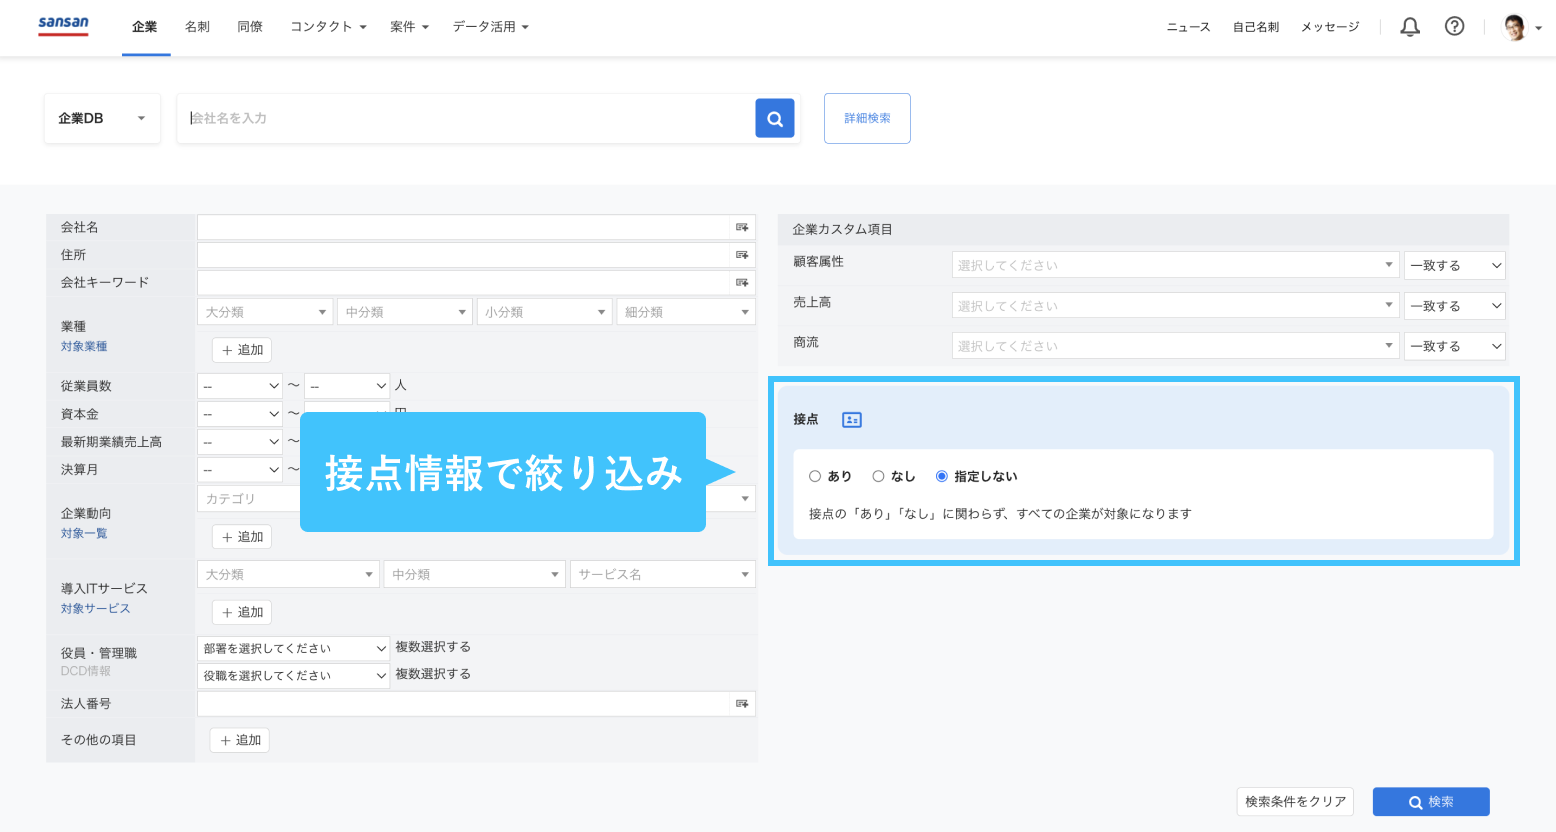Switch to the 同僚 tab
The height and width of the screenshot is (832, 1556).
pyautogui.click(x=250, y=27)
